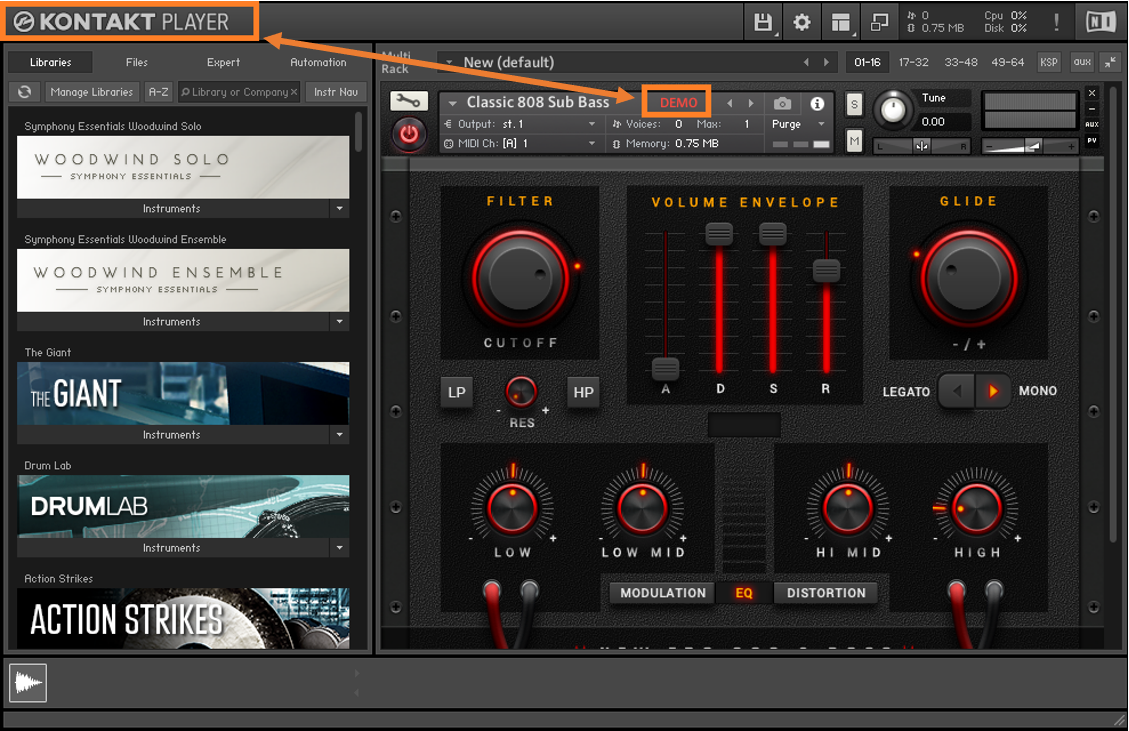Toggle PV button on instrument header
1129x731 pixels.
[1092, 140]
